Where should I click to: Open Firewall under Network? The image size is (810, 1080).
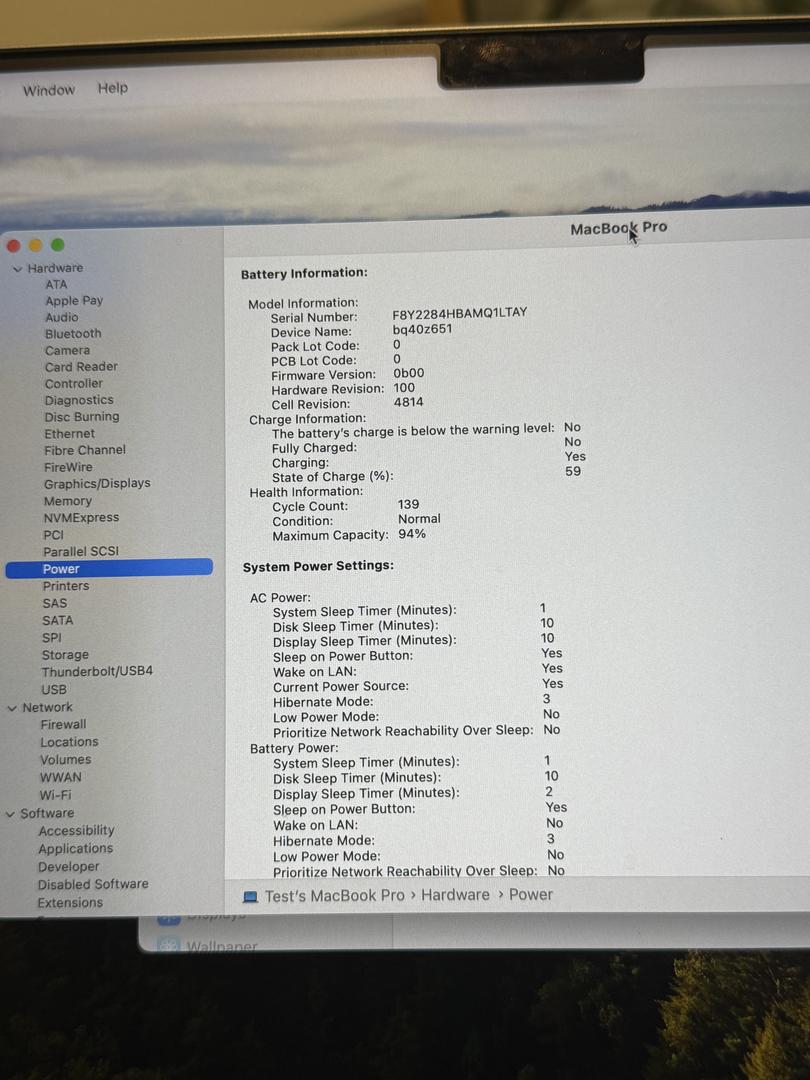(x=63, y=725)
